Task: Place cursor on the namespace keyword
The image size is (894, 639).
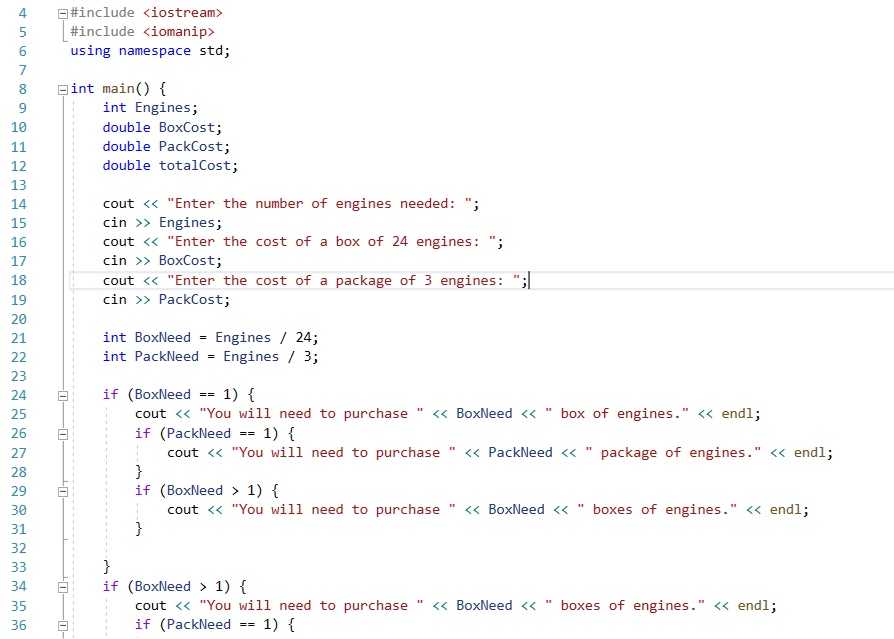Action: click(x=154, y=50)
